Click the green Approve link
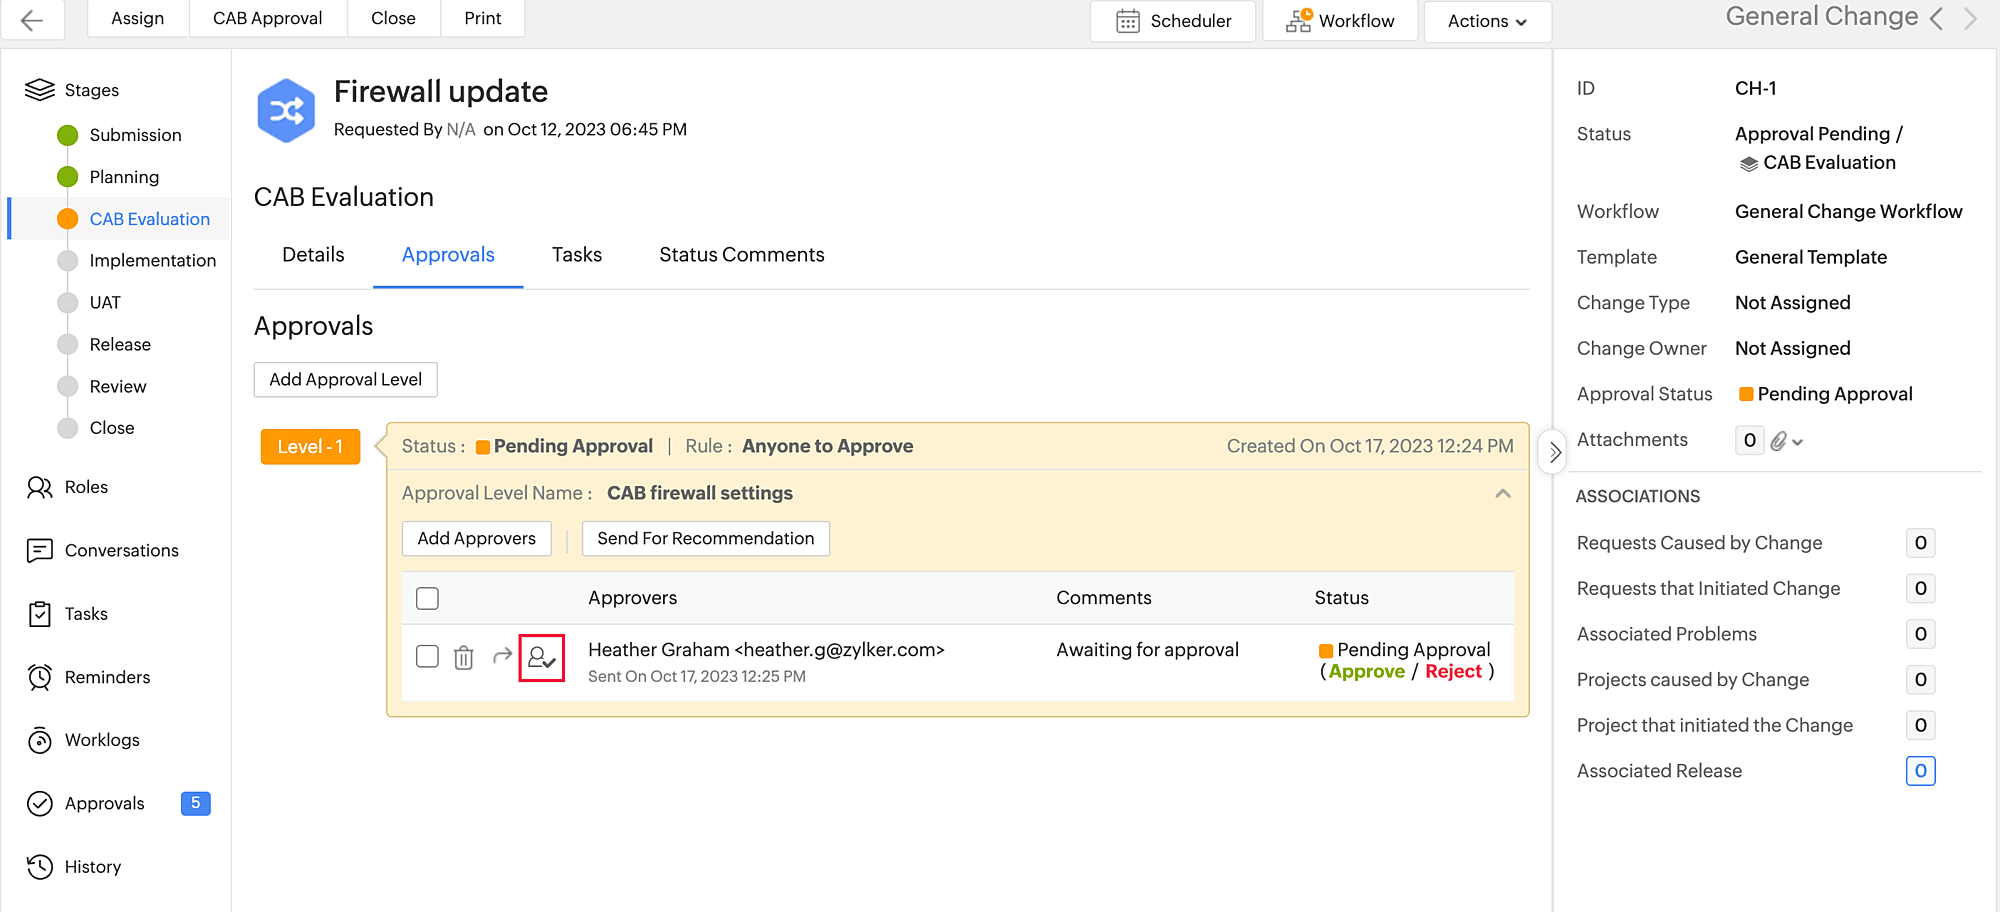Image resolution: width=2000 pixels, height=912 pixels. (x=1366, y=672)
